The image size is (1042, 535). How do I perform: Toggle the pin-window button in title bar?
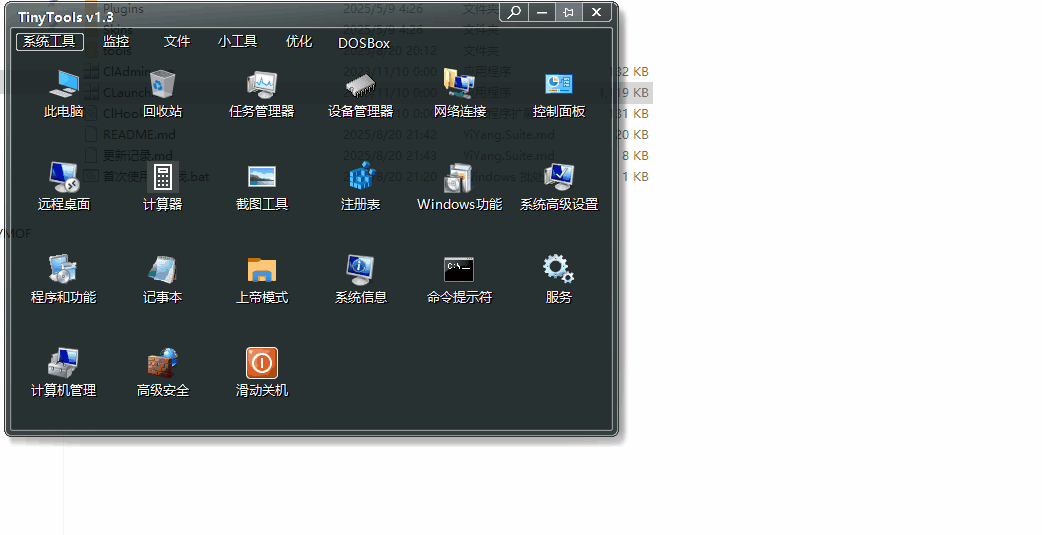[568, 12]
